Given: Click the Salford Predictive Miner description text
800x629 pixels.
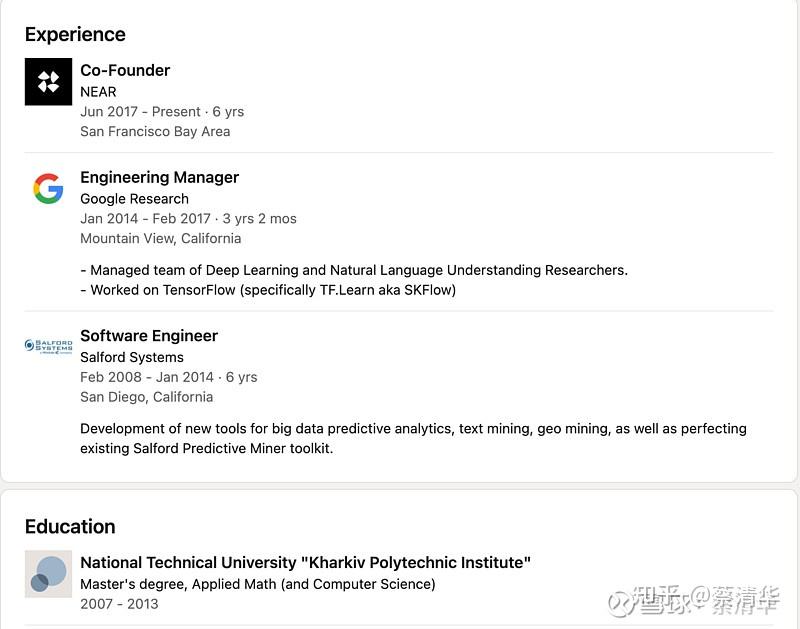Looking at the screenshot, I should coord(413,439).
